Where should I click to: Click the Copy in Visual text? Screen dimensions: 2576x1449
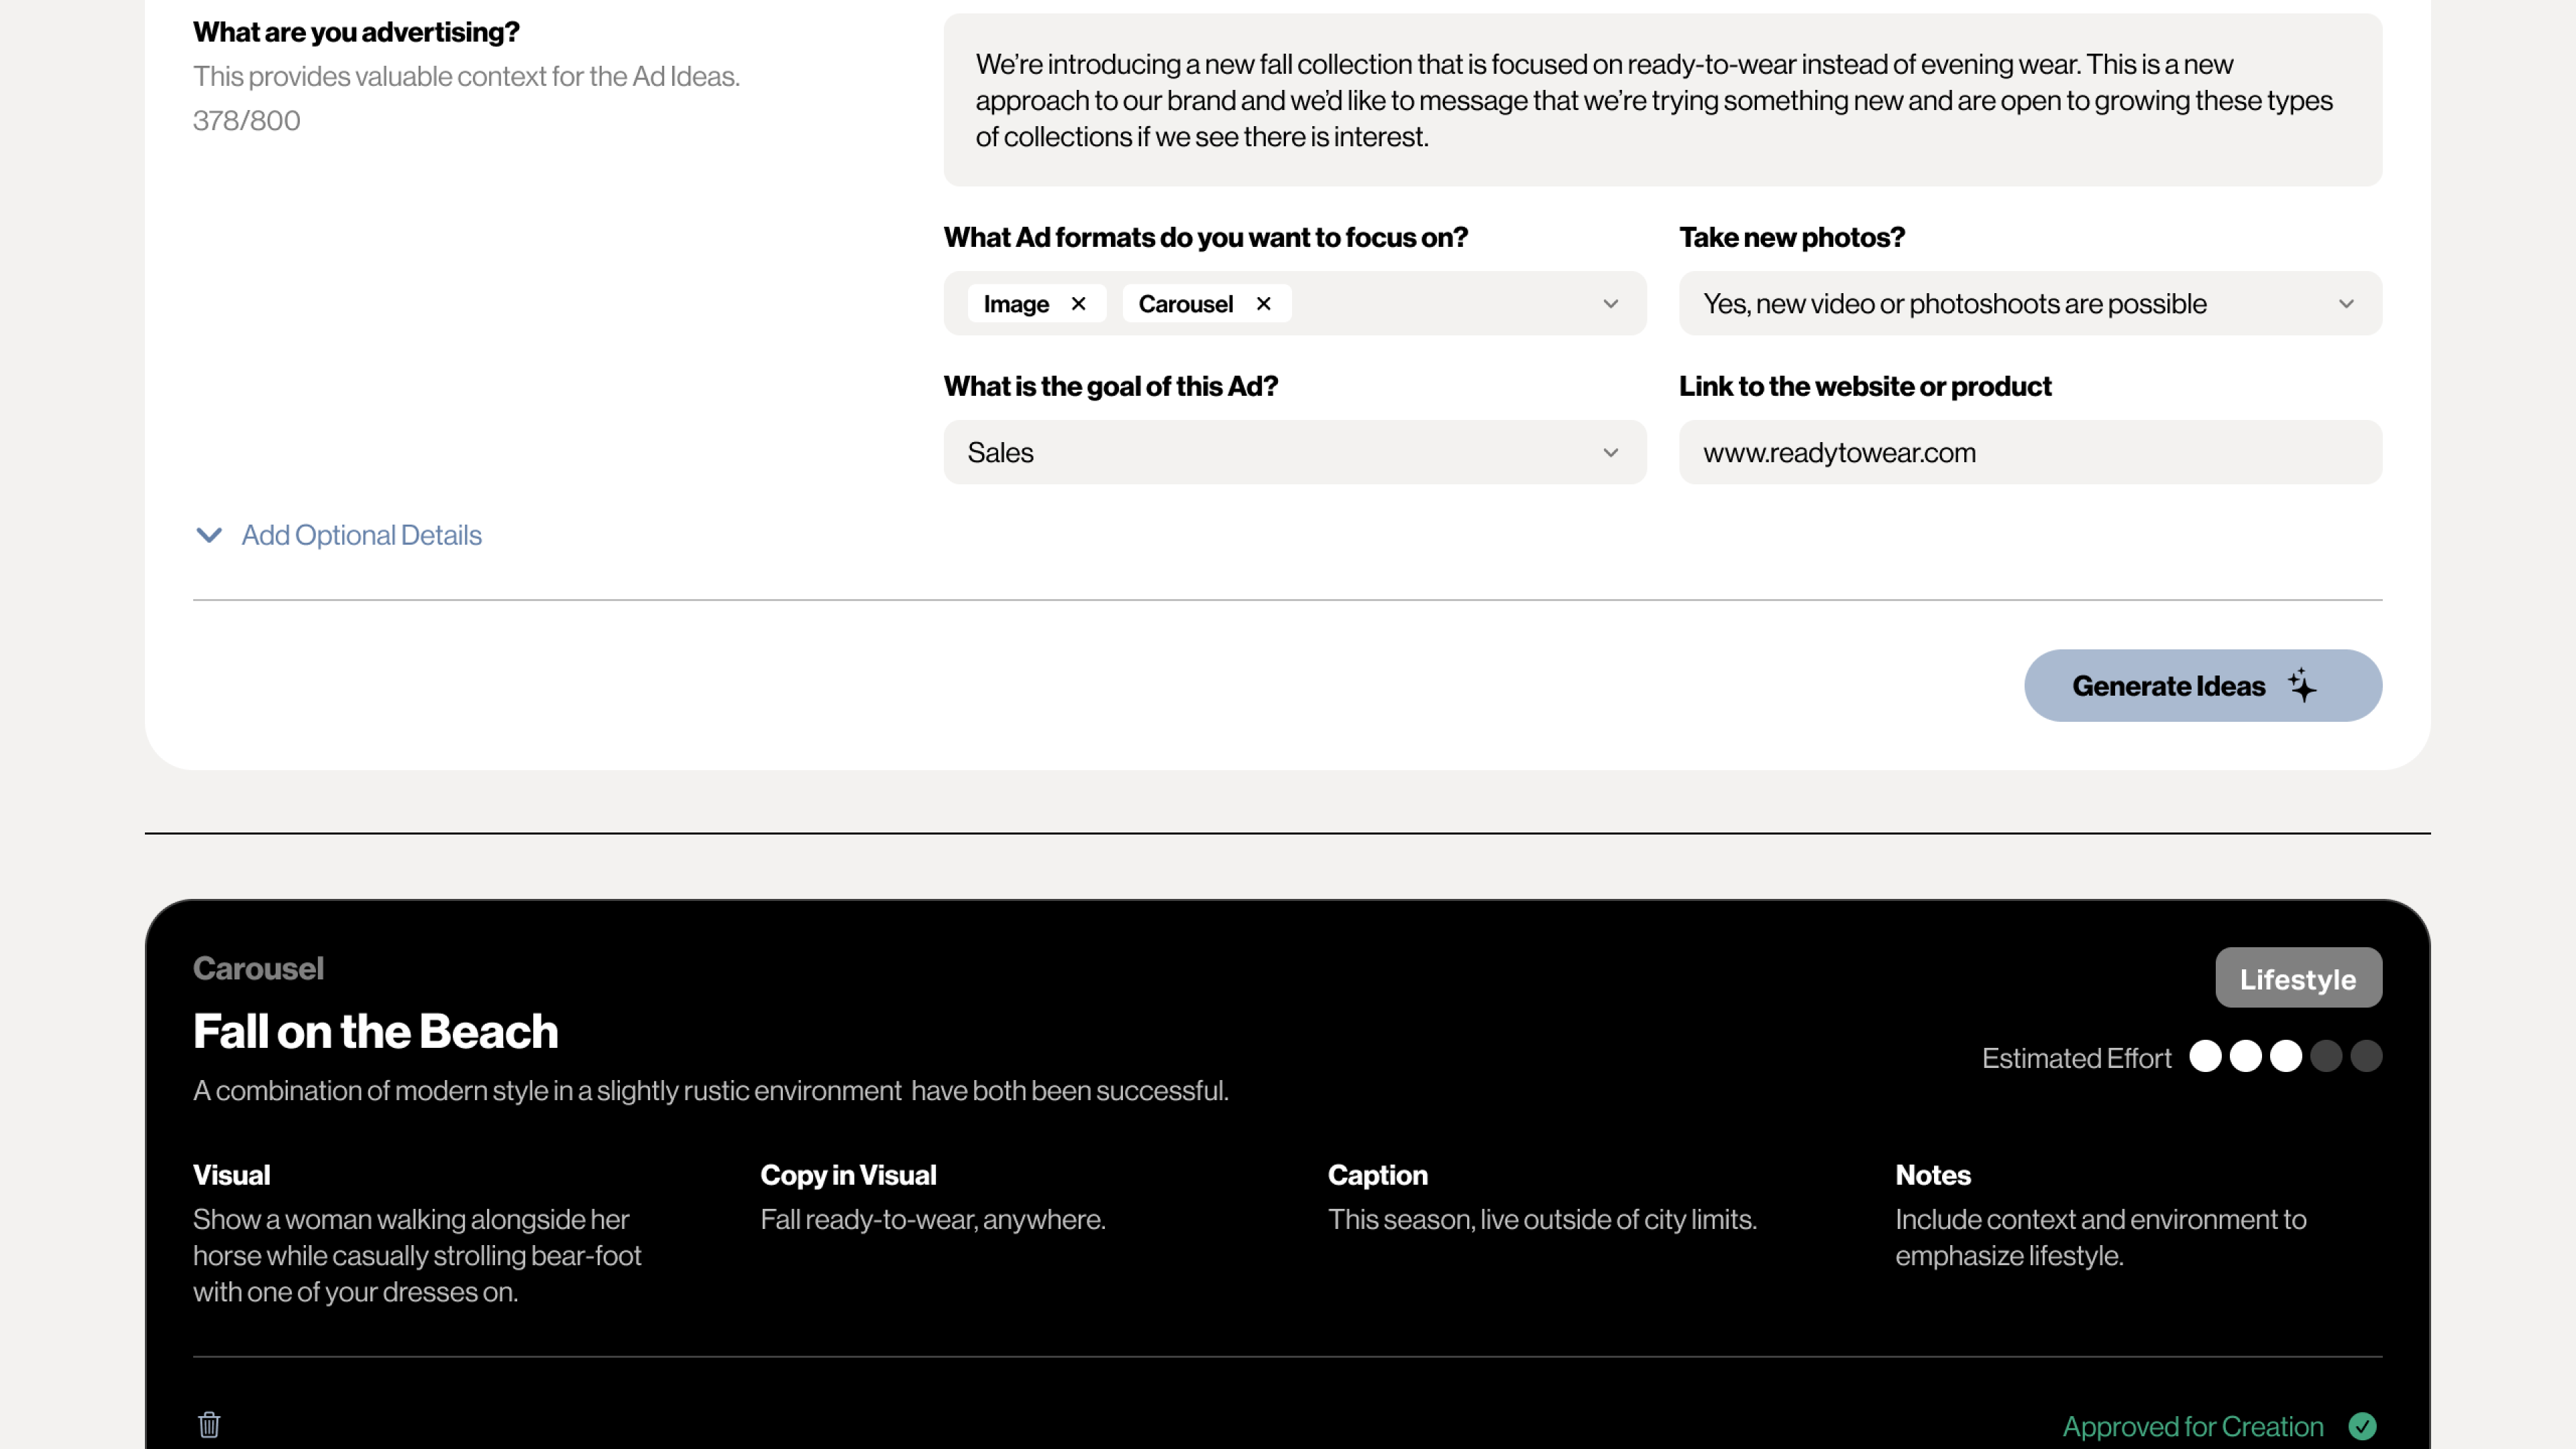tap(932, 1220)
